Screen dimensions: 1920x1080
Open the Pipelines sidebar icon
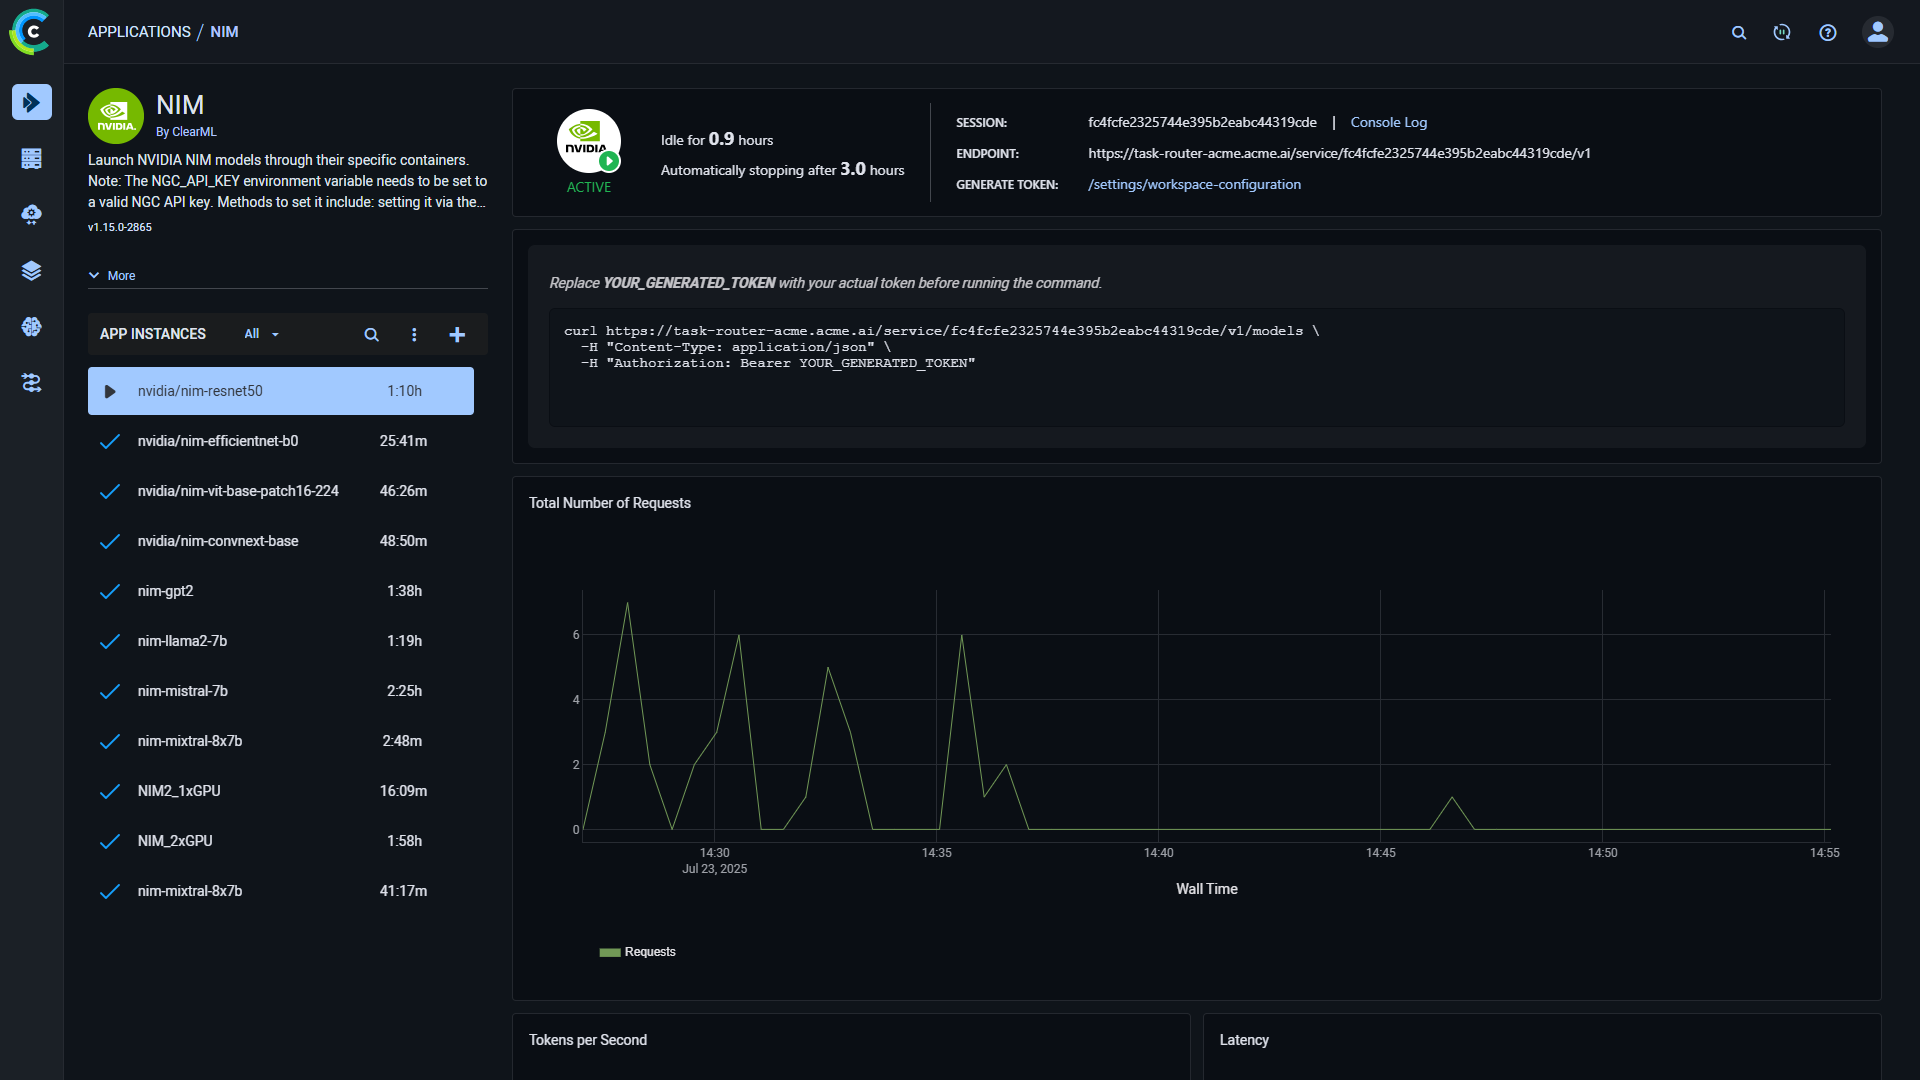(x=32, y=383)
